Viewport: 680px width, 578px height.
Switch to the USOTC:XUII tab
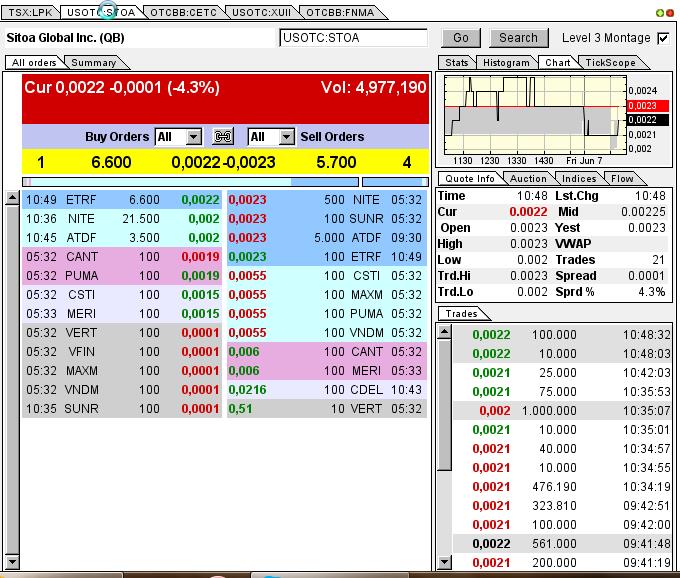coord(262,12)
